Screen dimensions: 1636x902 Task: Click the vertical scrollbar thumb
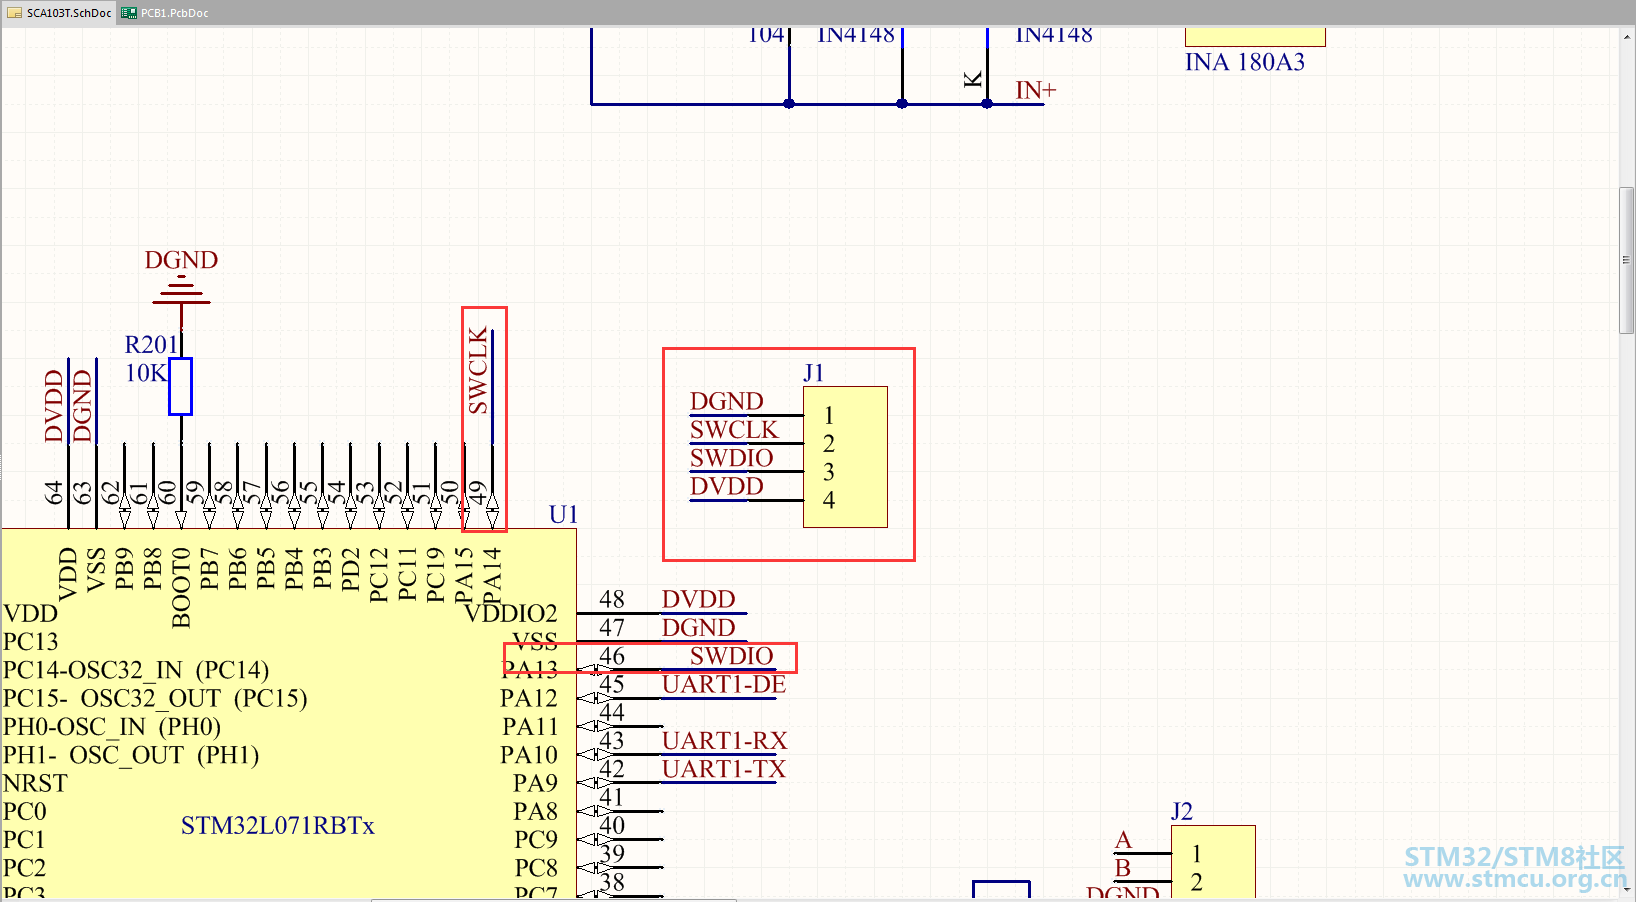coord(1627,260)
